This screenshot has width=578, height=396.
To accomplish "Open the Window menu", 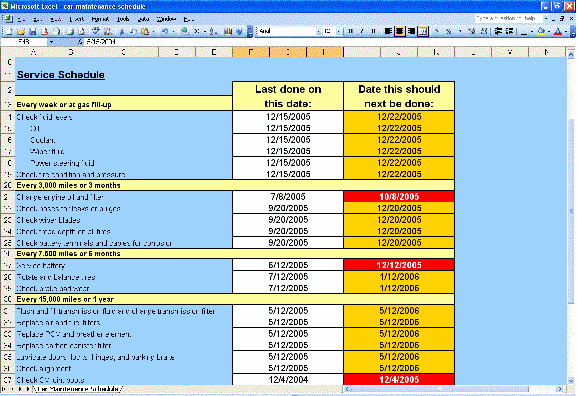I will tap(166, 19).
